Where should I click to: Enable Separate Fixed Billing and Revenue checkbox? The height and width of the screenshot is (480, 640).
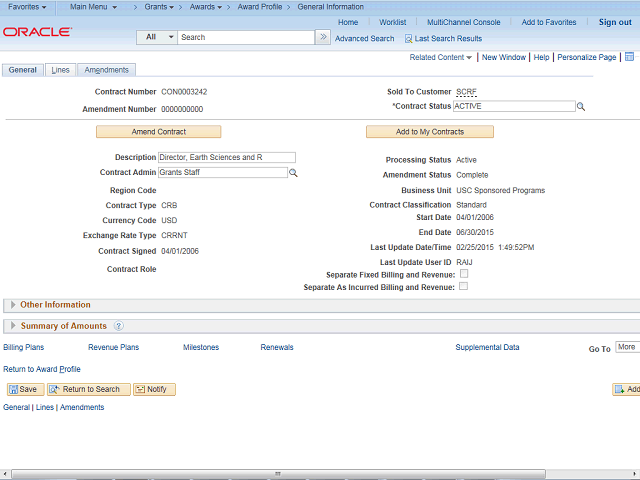[x=463, y=274]
